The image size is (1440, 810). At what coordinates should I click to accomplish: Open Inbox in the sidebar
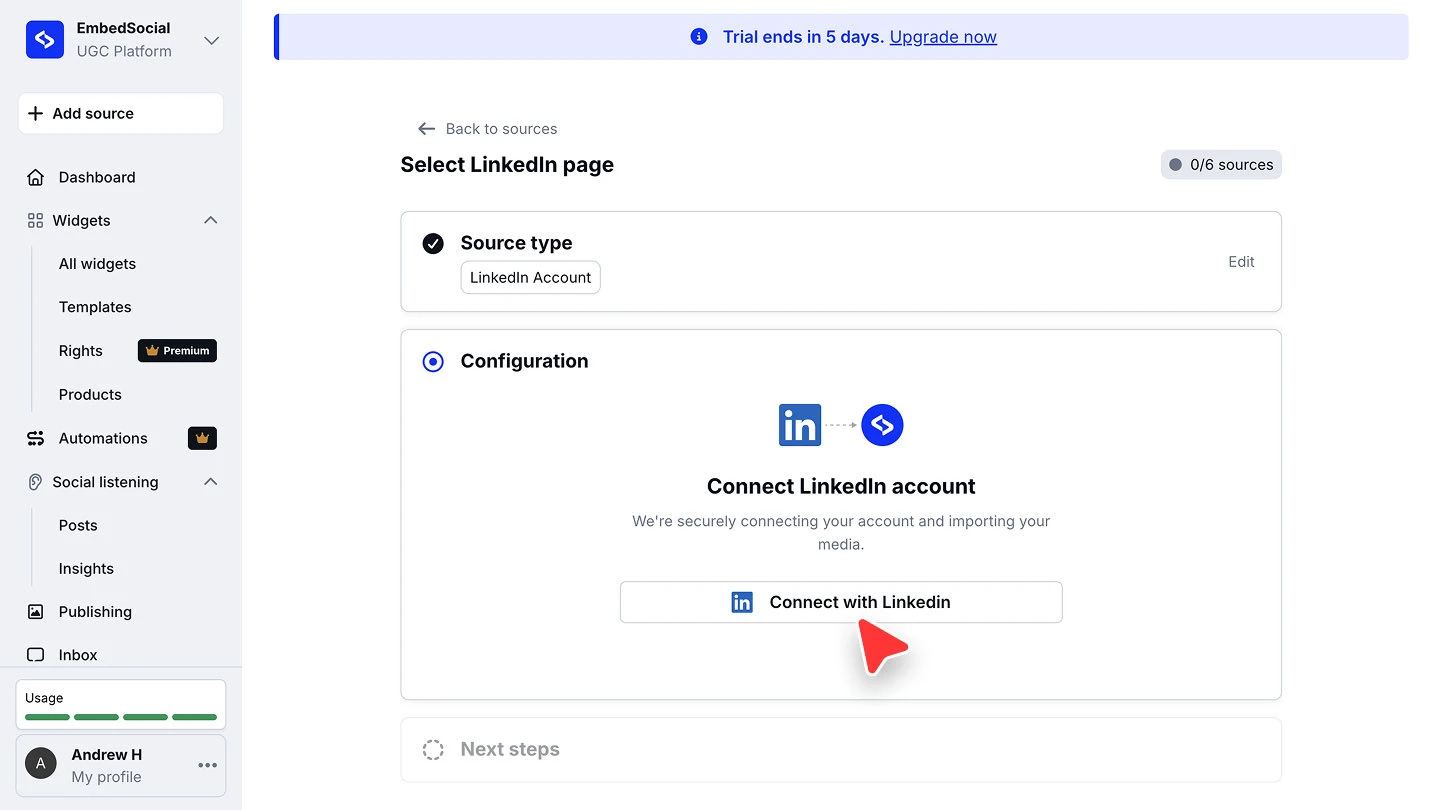click(78, 655)
